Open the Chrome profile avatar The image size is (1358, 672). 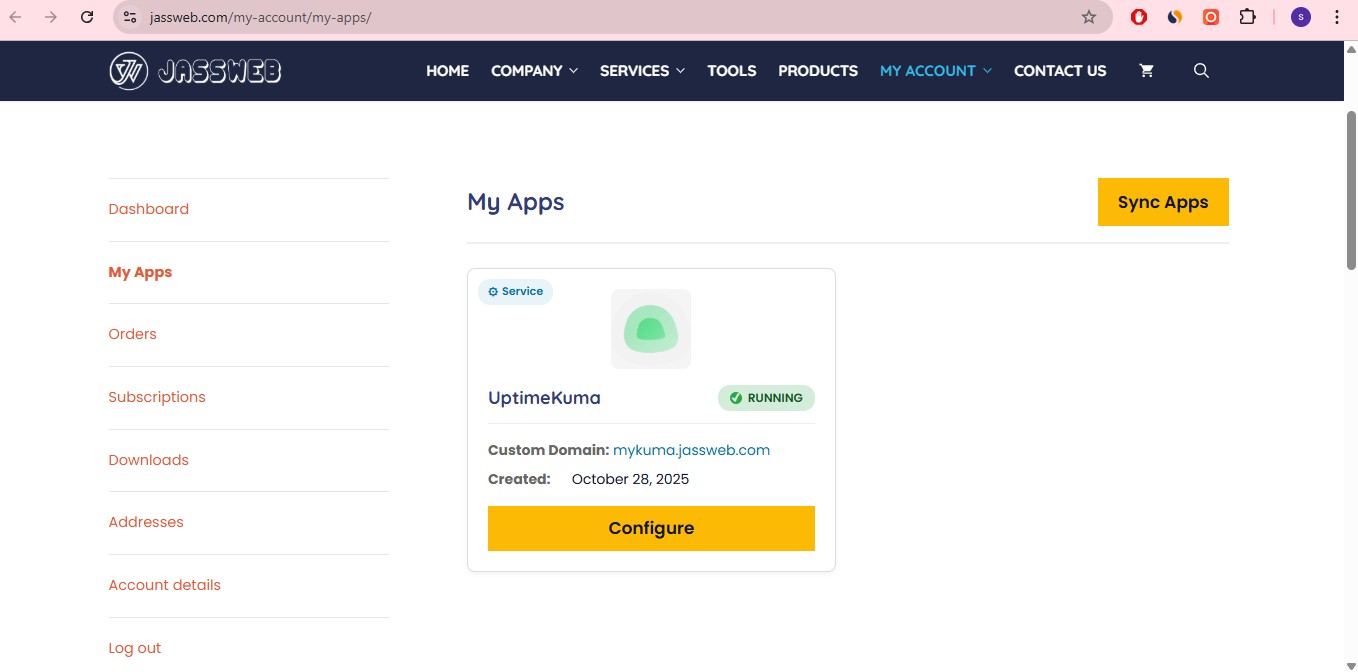point(1301,17)
